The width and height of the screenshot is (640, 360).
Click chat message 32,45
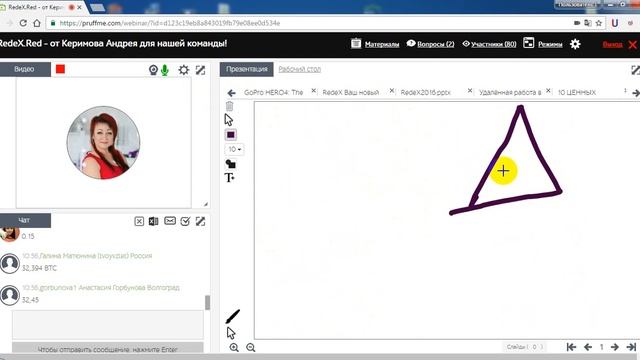click(x=30, y=300)
